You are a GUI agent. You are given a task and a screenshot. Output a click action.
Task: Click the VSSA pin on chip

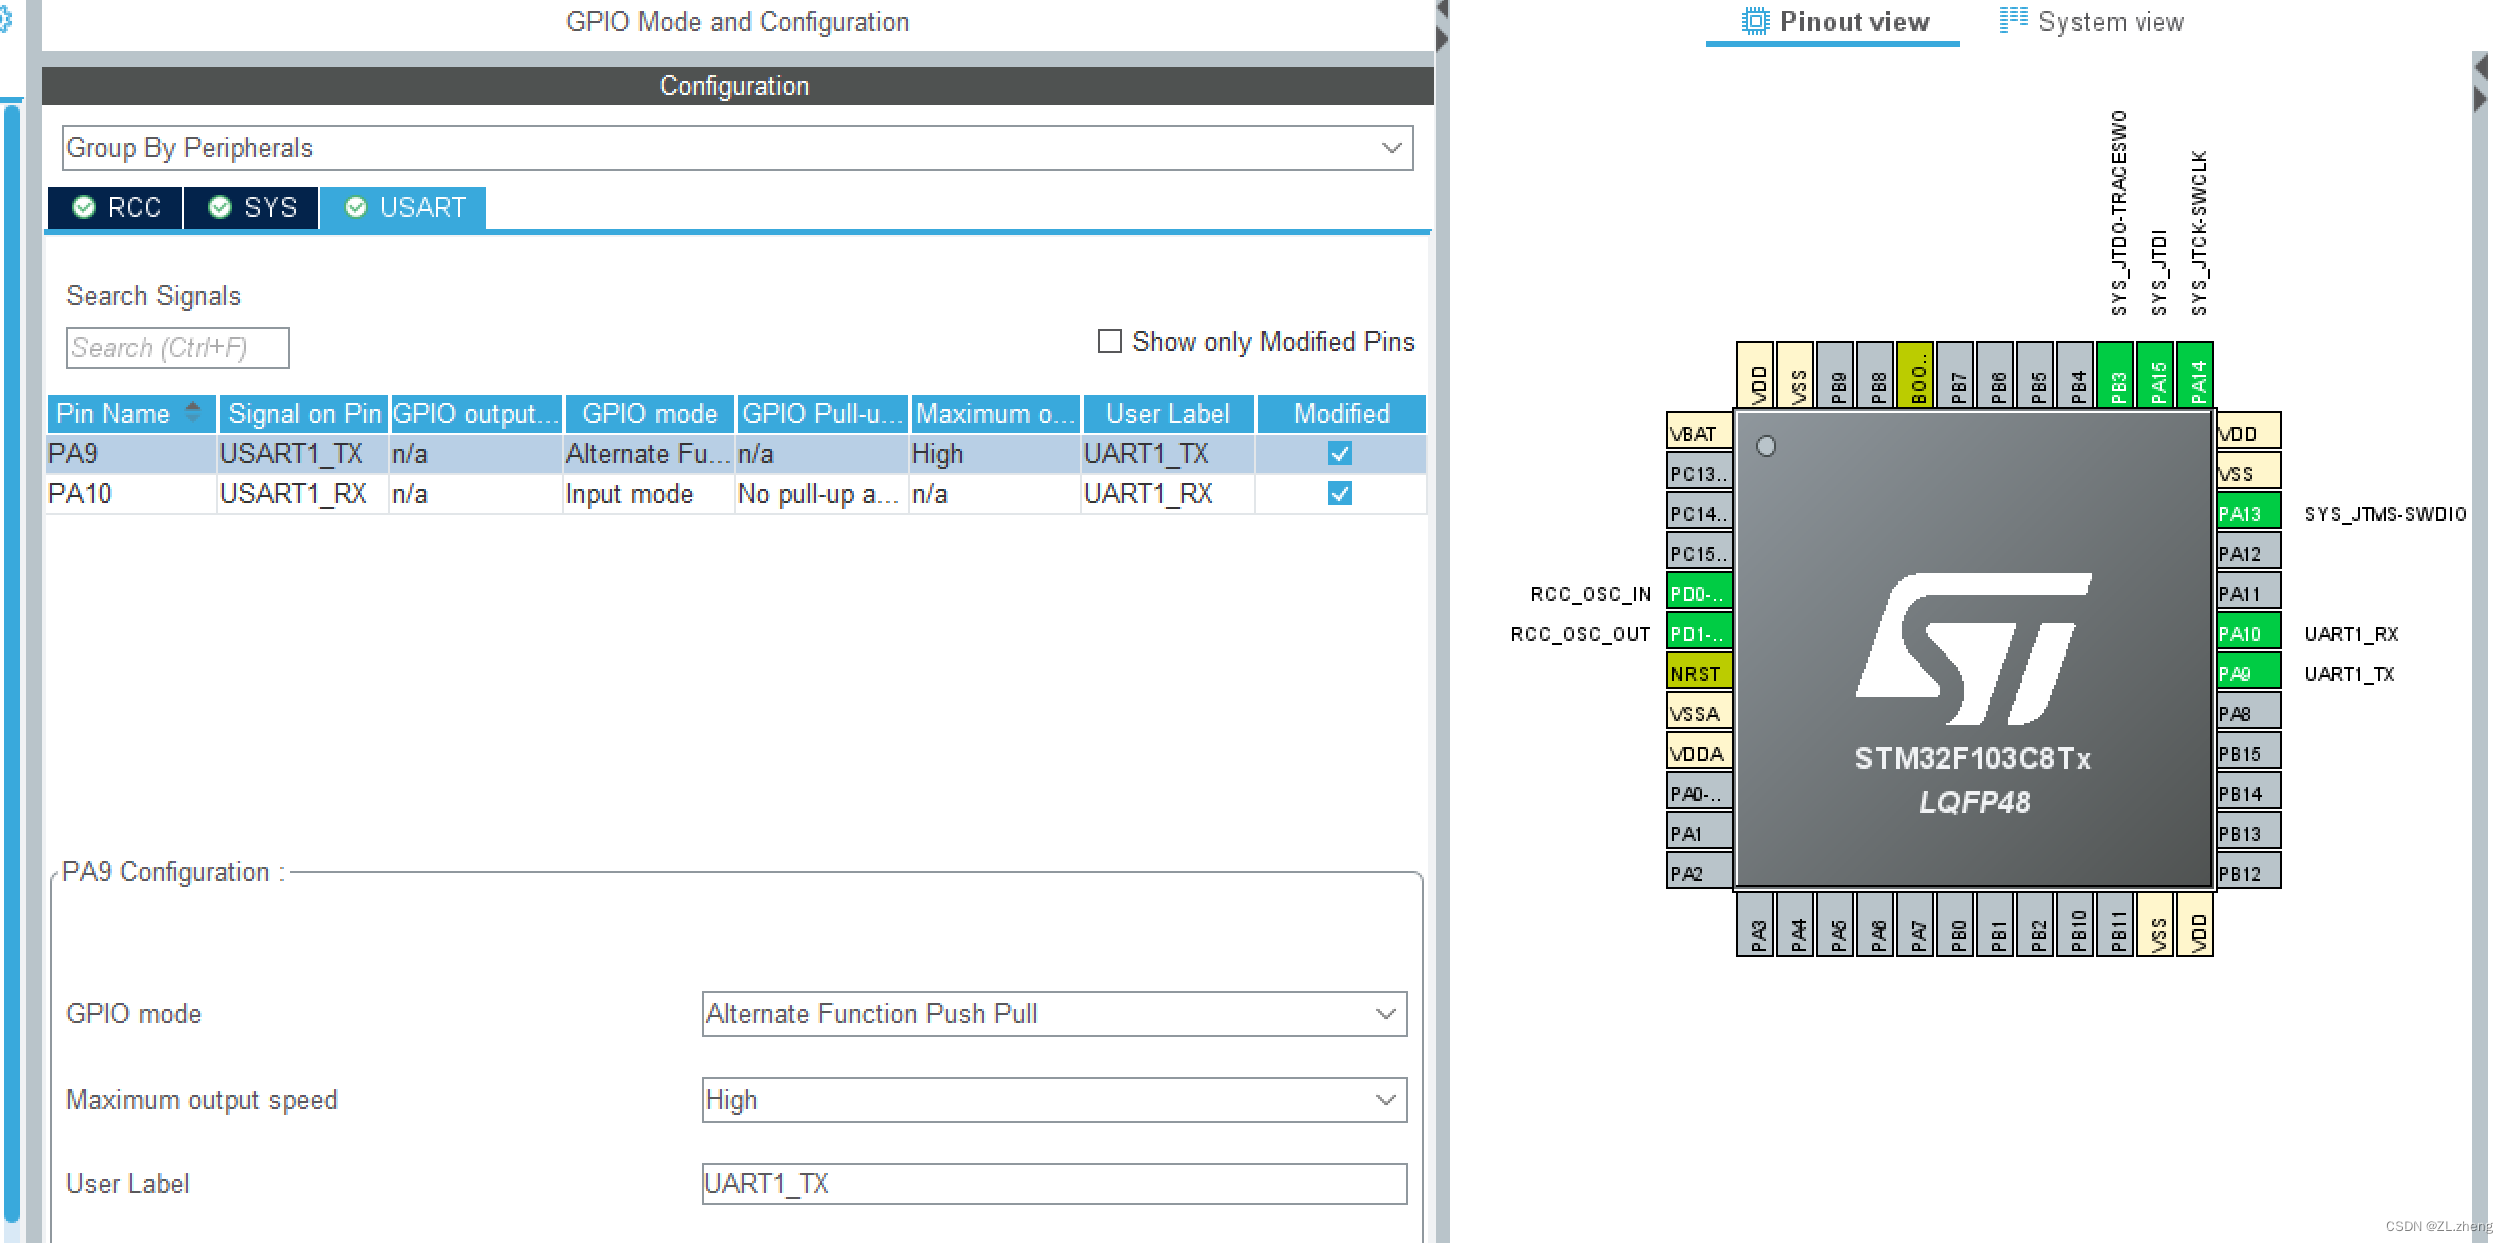coord(1699,713)
